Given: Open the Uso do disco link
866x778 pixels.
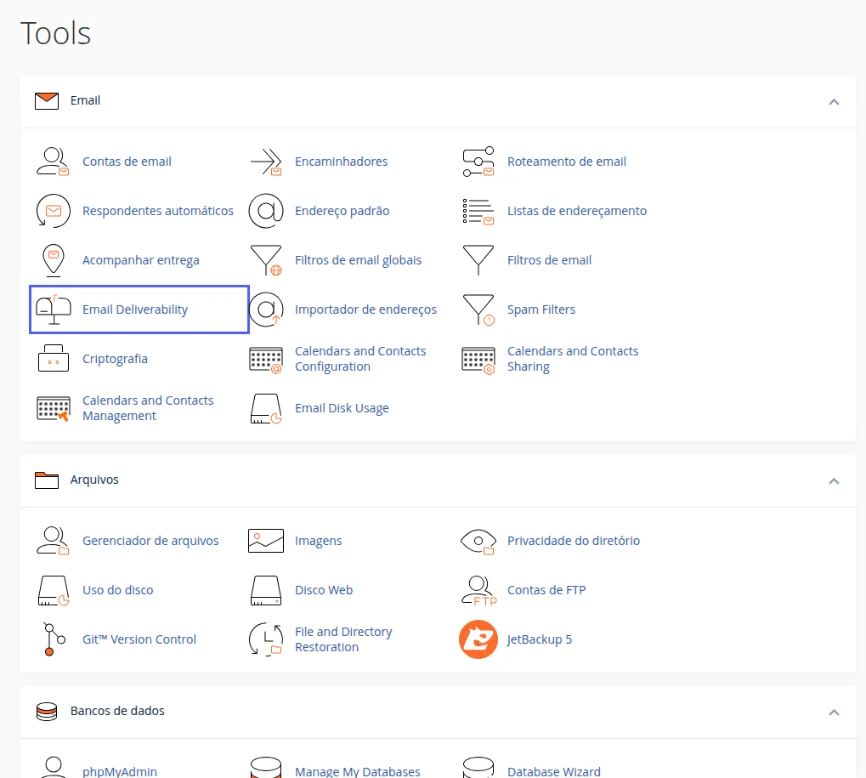Looking at the screenshot, I should [118, 590].
